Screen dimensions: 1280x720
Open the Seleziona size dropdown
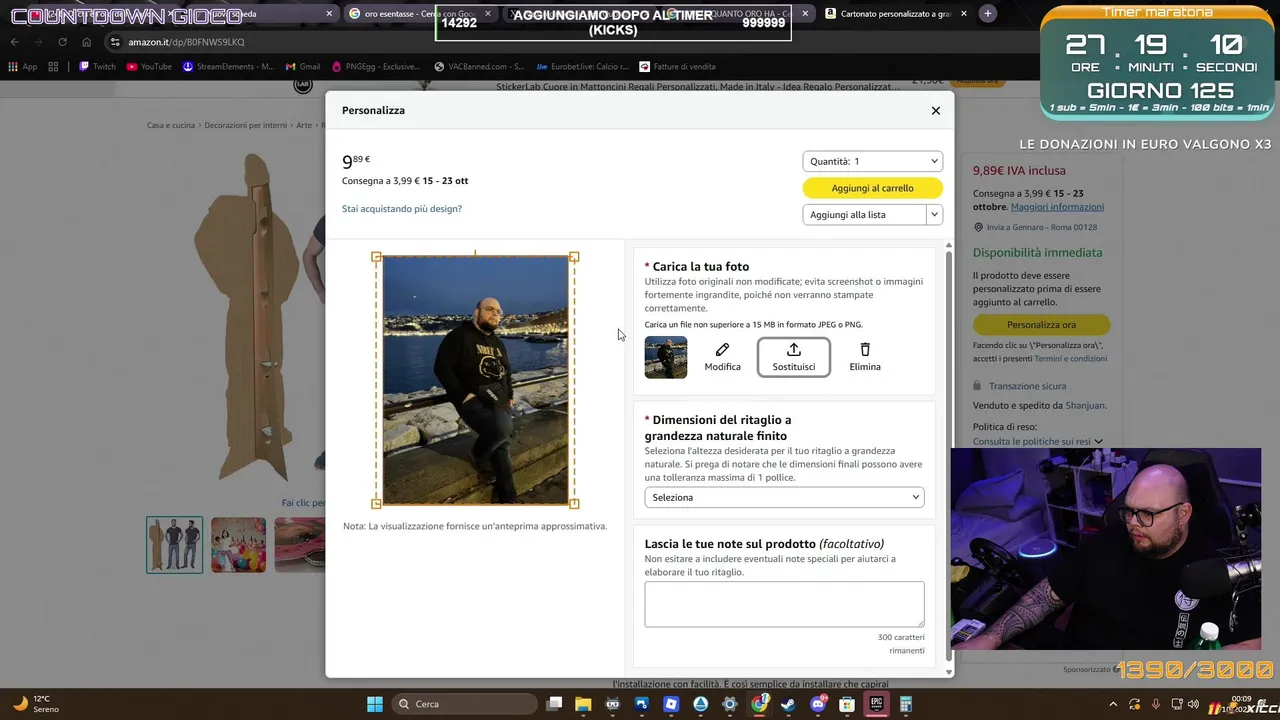(784, 497)
